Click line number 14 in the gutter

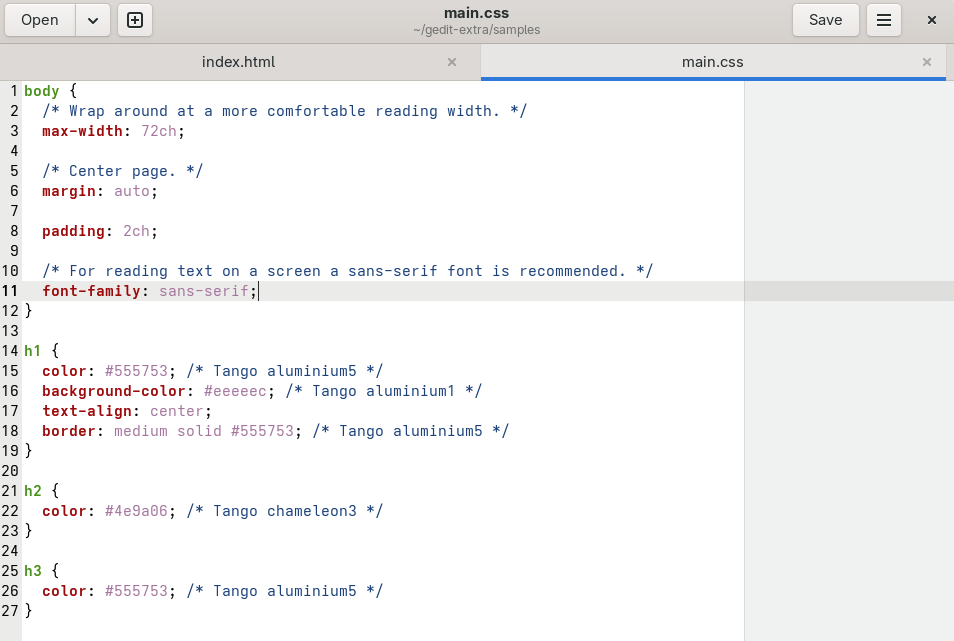(x=10, y=351)
